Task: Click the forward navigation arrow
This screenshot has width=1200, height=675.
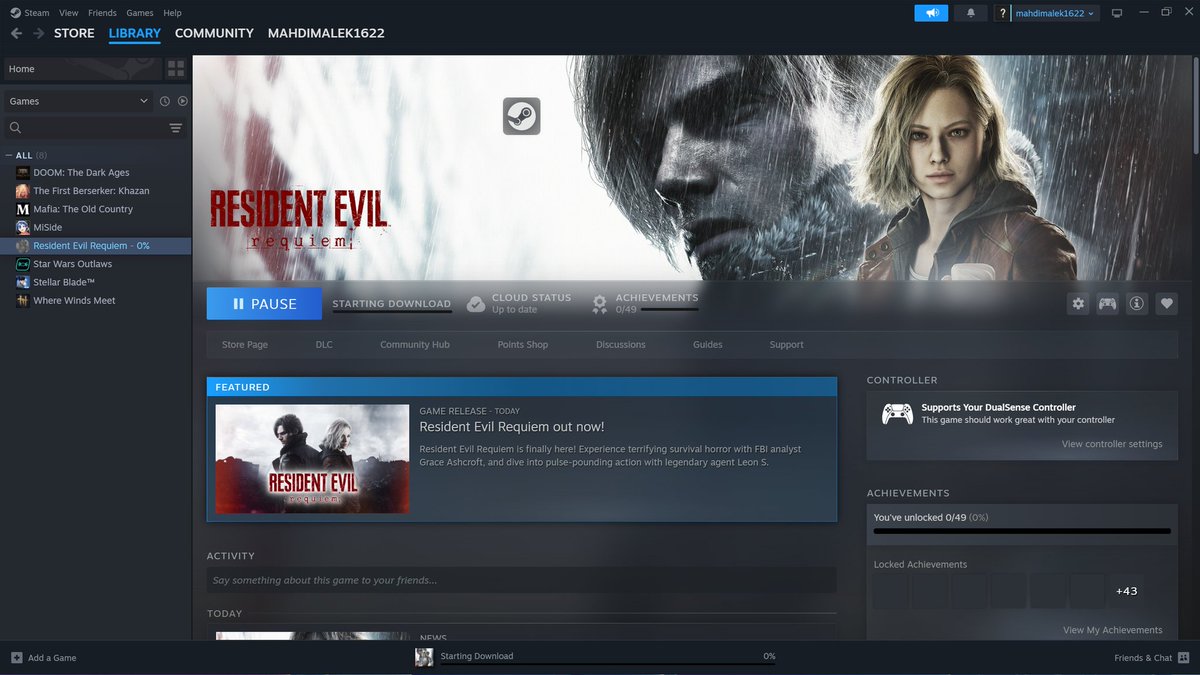Action: [38, 33]
